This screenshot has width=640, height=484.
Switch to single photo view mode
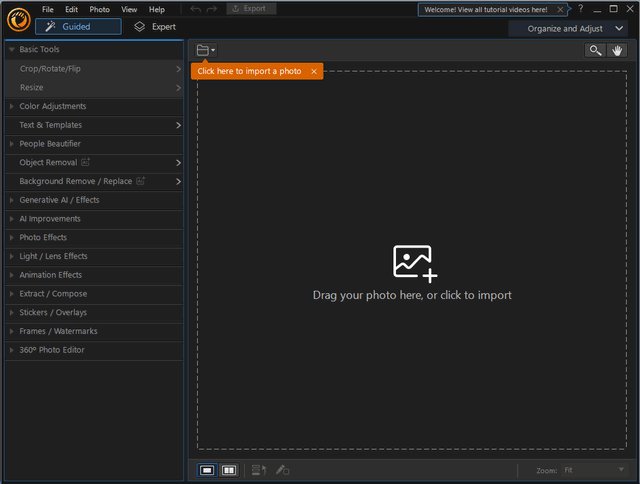click(x=207, y=470)
